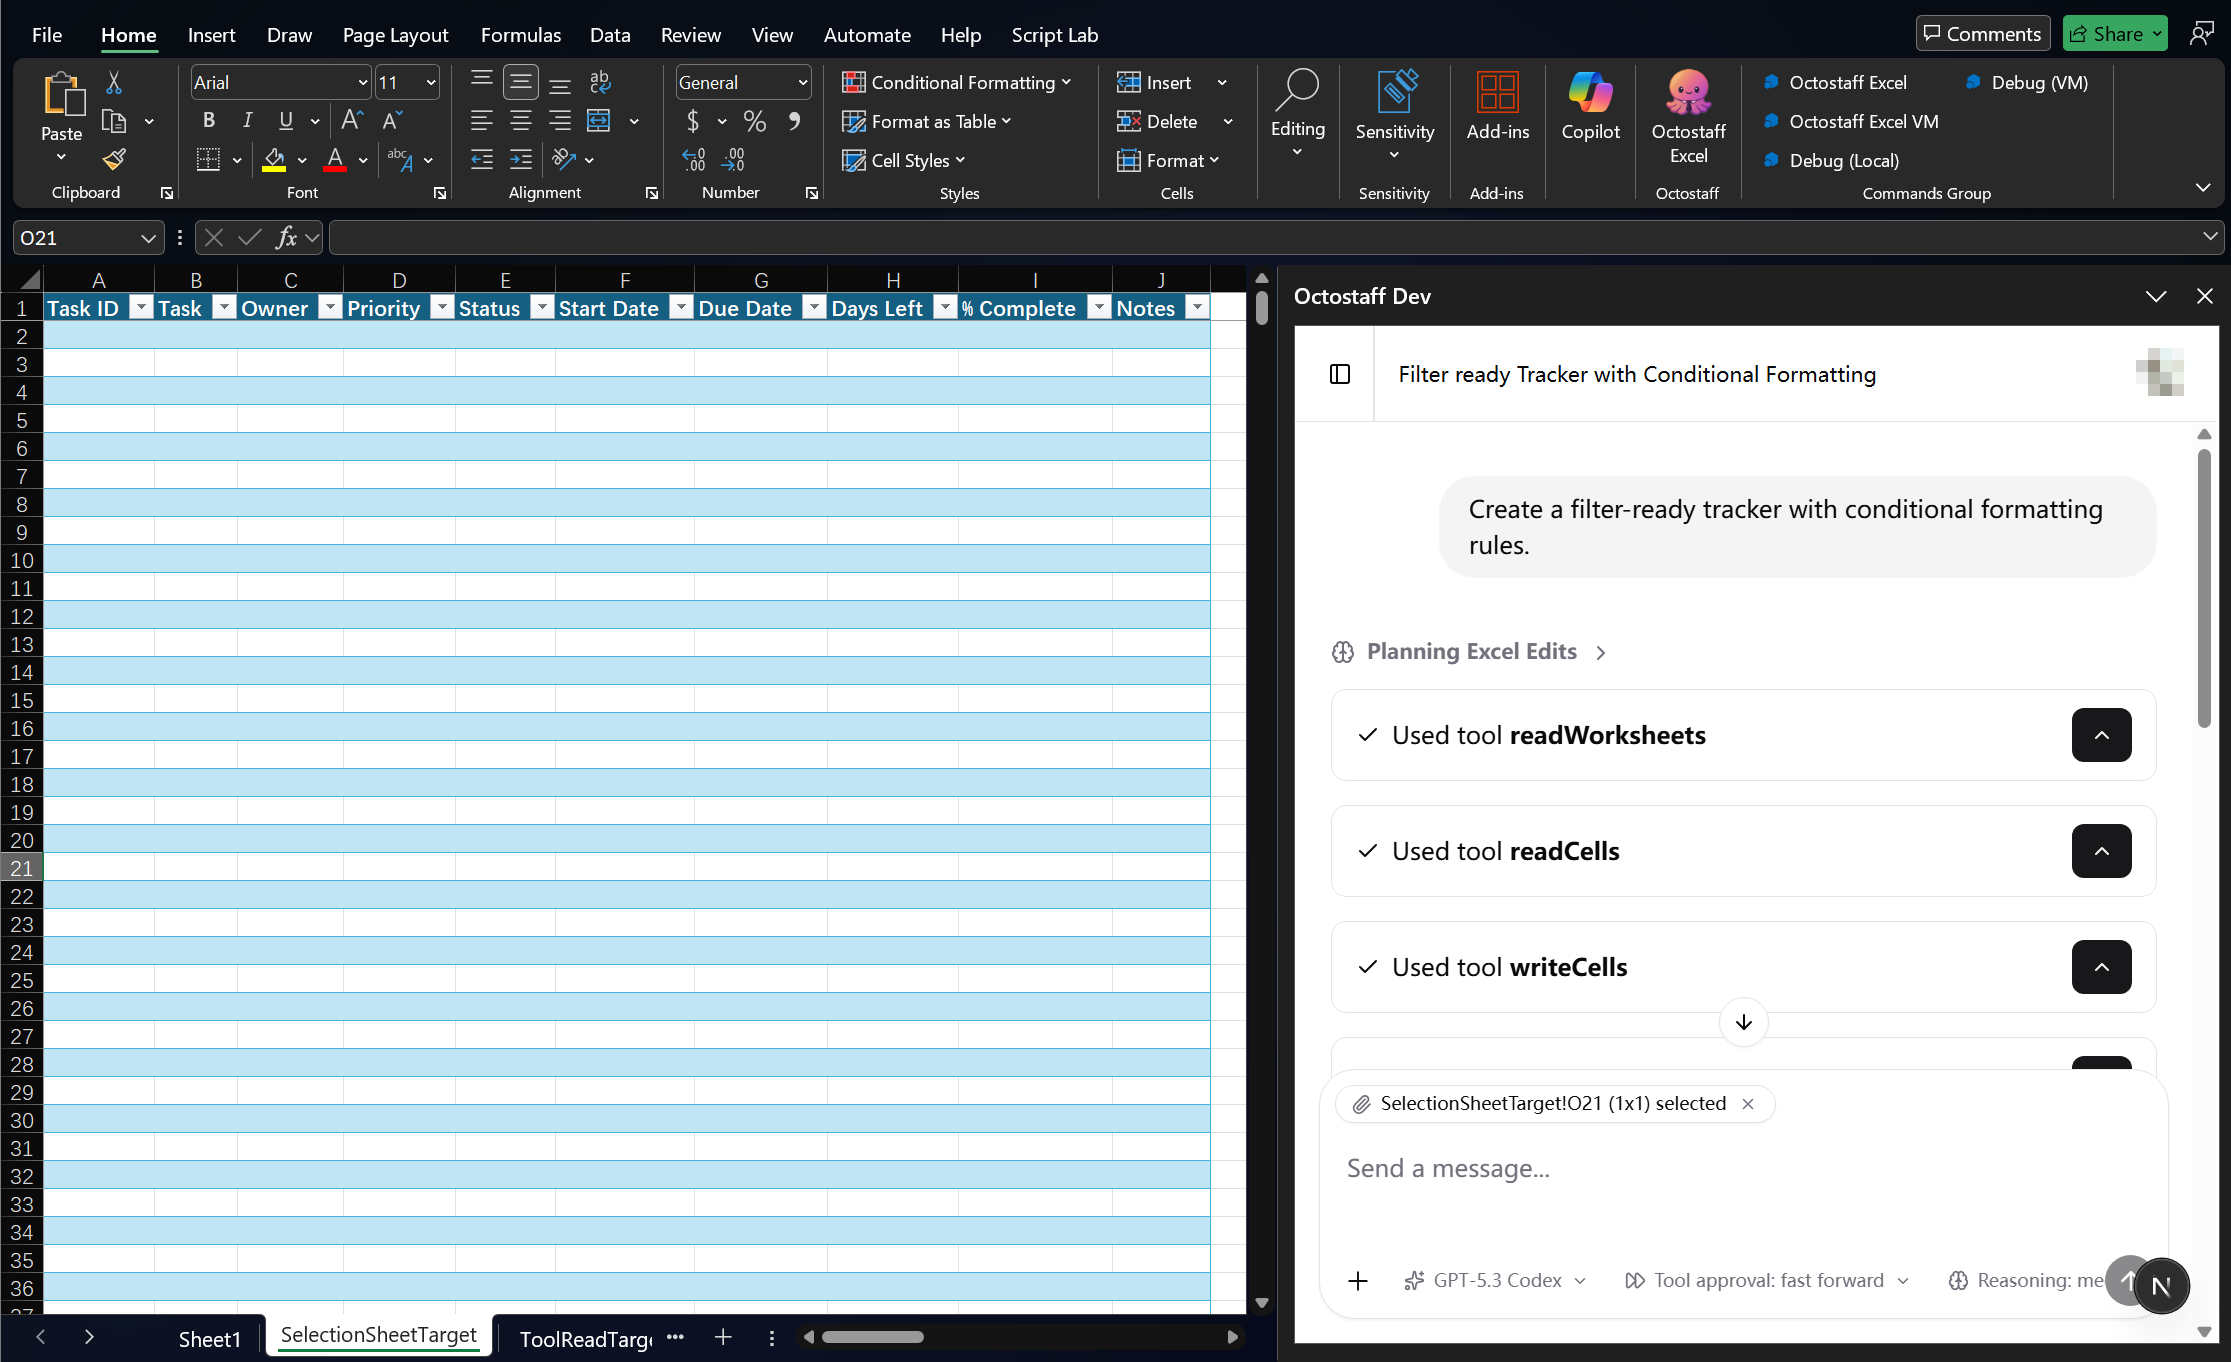Open the Priority column filter dropdown
Viewport: 2231px width, 1362px height.
pos(441,308)
